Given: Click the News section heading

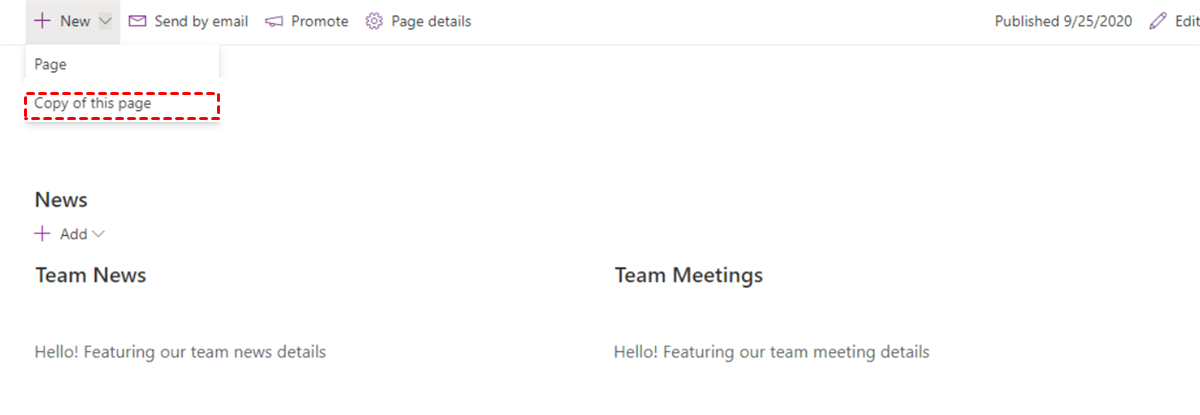Looking at the screenshot, I should click(x=61, y=200).
